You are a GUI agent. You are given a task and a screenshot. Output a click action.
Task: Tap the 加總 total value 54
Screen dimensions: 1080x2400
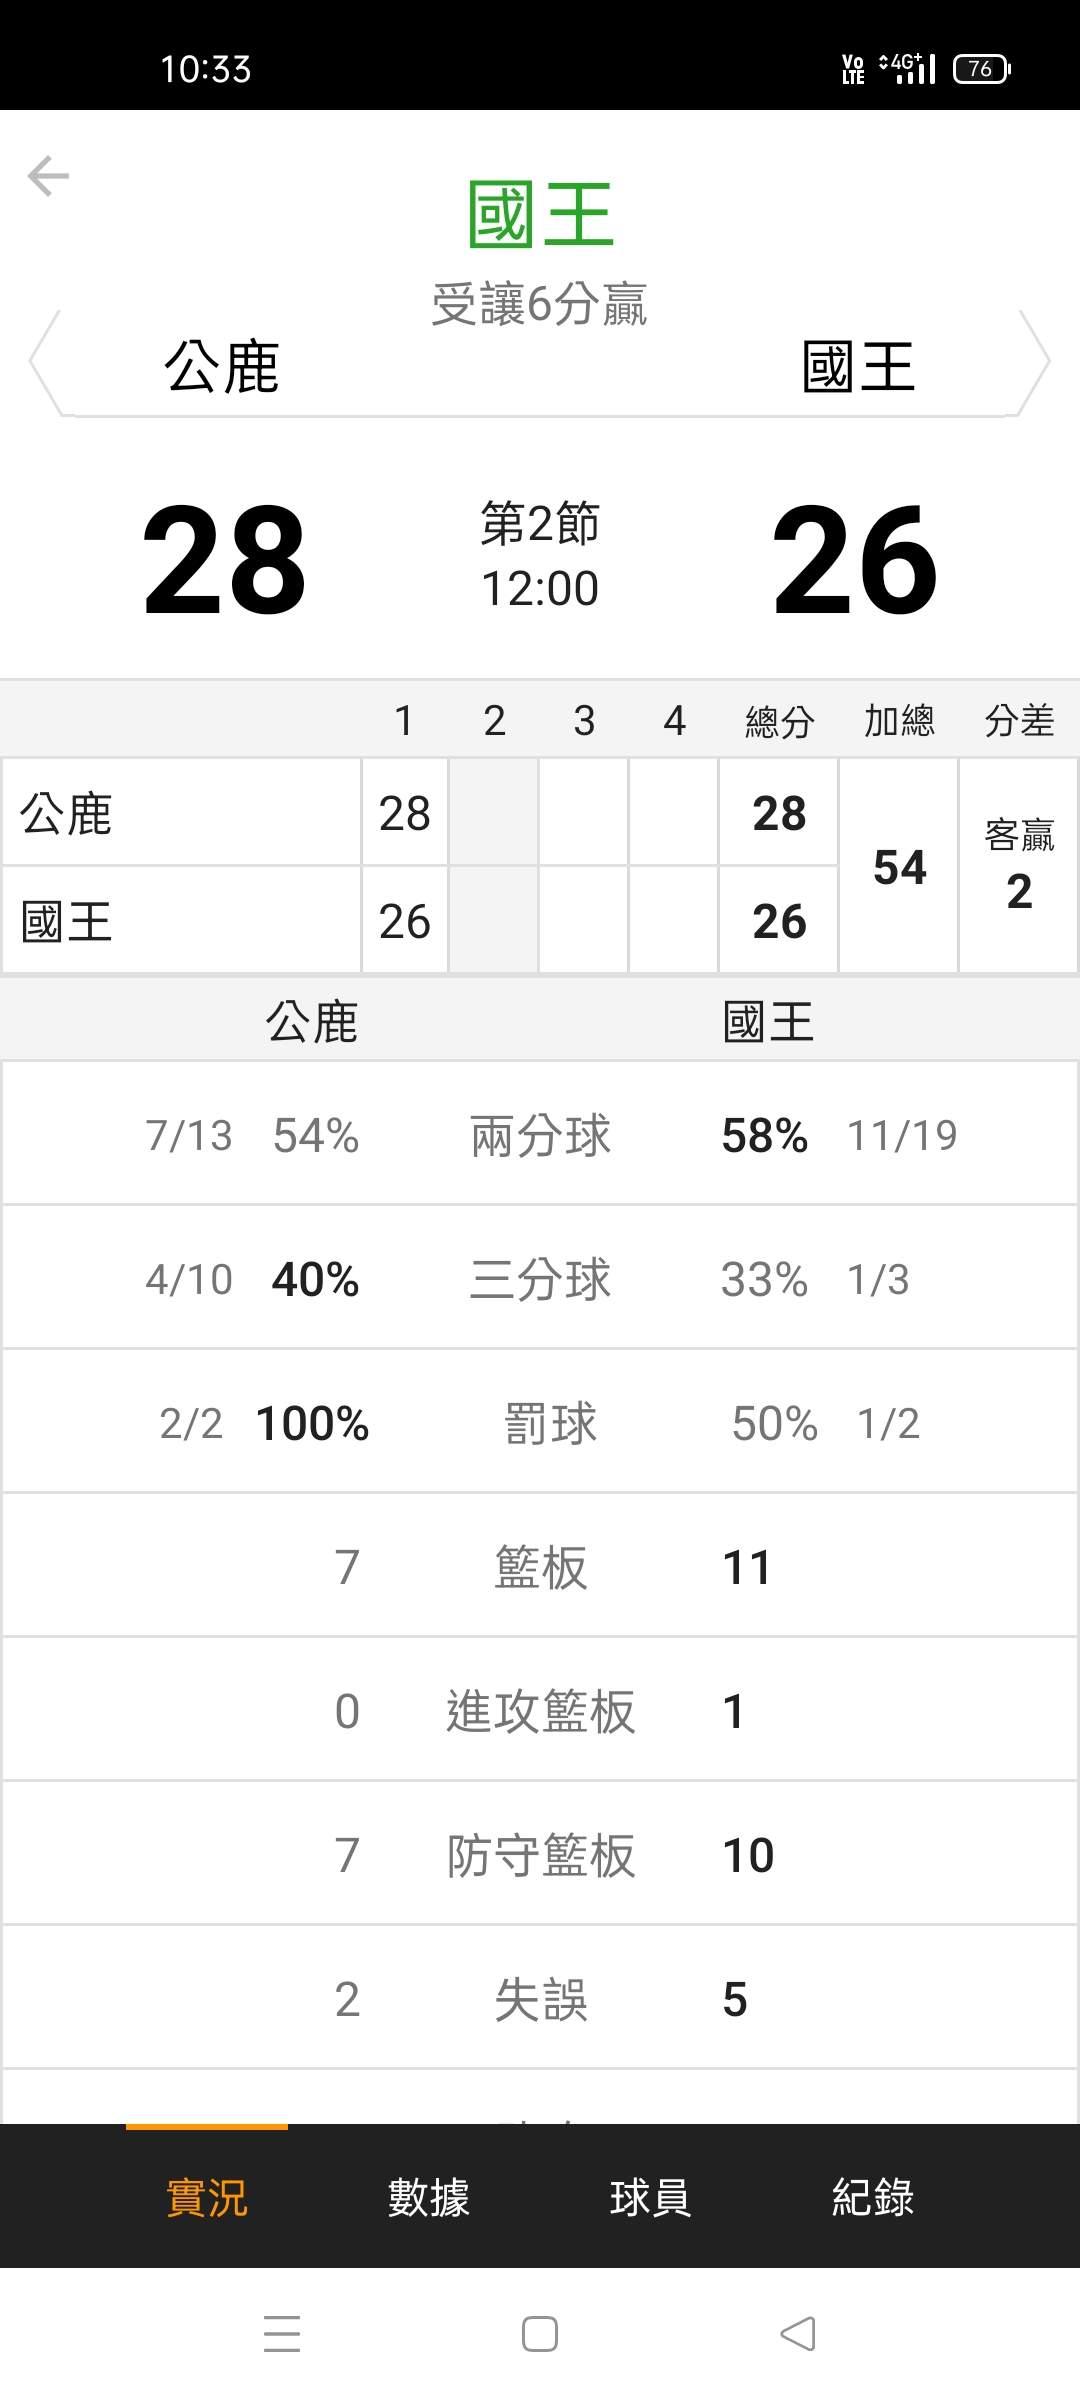pos(899,867)
